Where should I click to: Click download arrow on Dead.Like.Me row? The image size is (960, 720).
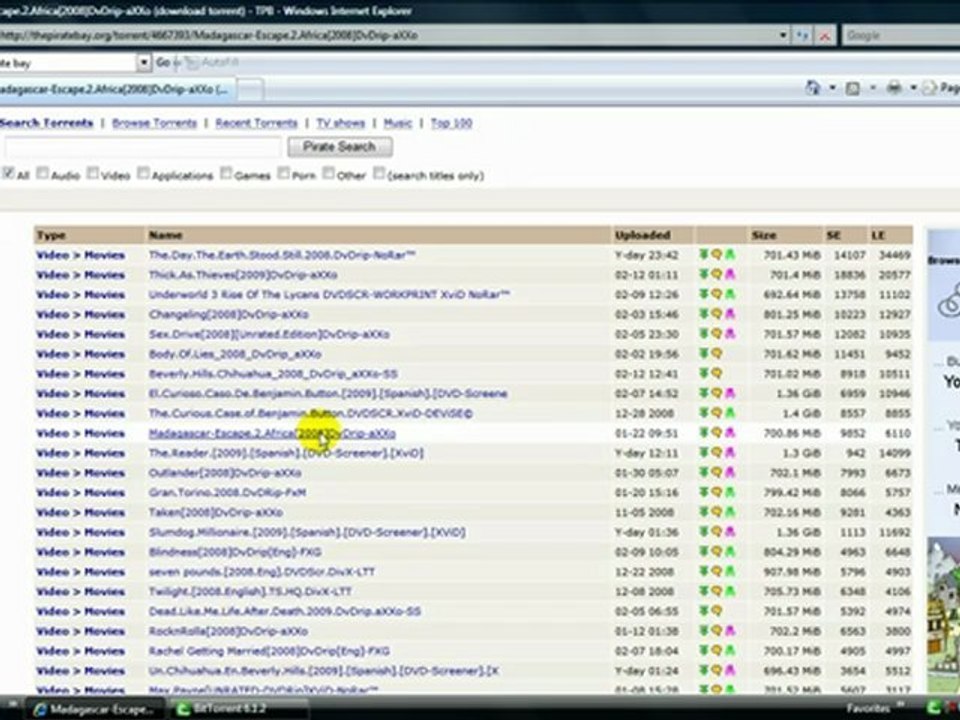tap(703, 610)
